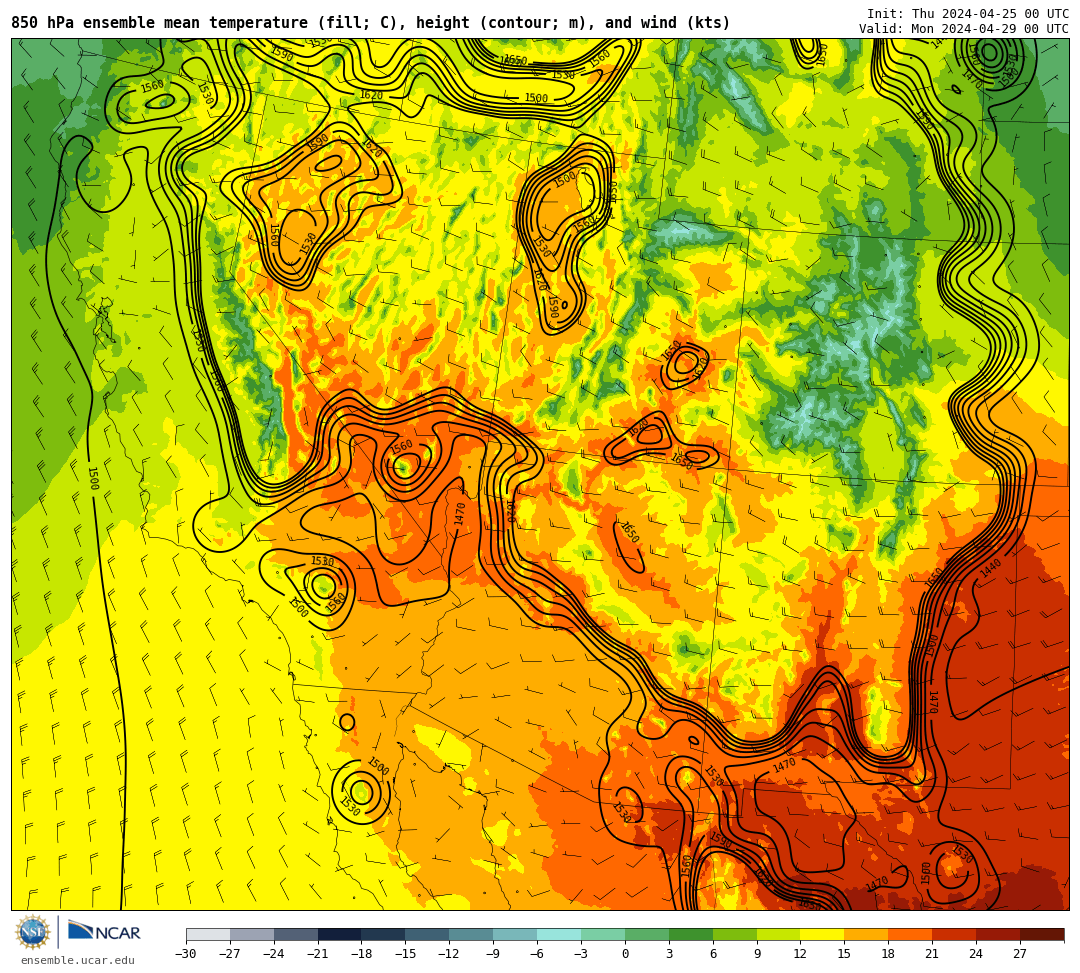Screen dimensions: 1080x973
Task: Click the Init: Thu 2024-04-25 00 UTC text
Action: point(968,14)
